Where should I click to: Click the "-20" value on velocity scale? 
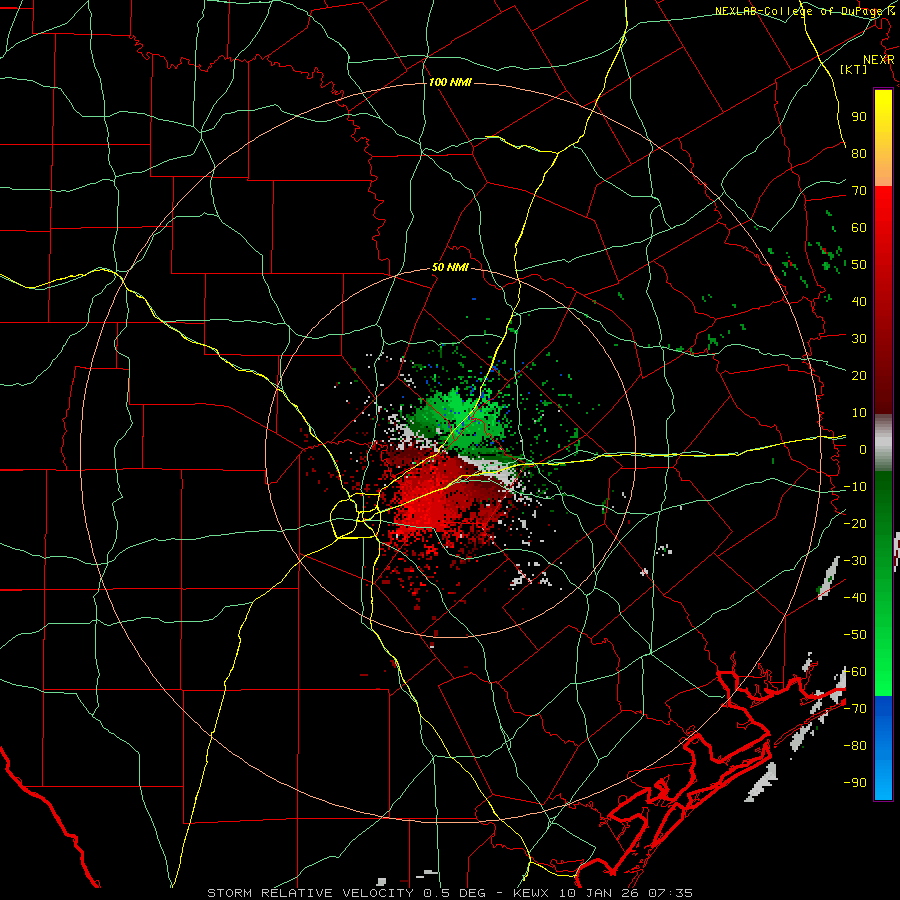point(855,523)
